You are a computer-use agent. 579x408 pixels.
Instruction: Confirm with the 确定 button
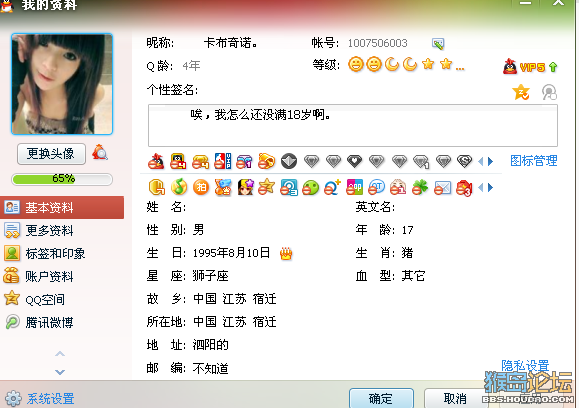(x=381, y=398)
